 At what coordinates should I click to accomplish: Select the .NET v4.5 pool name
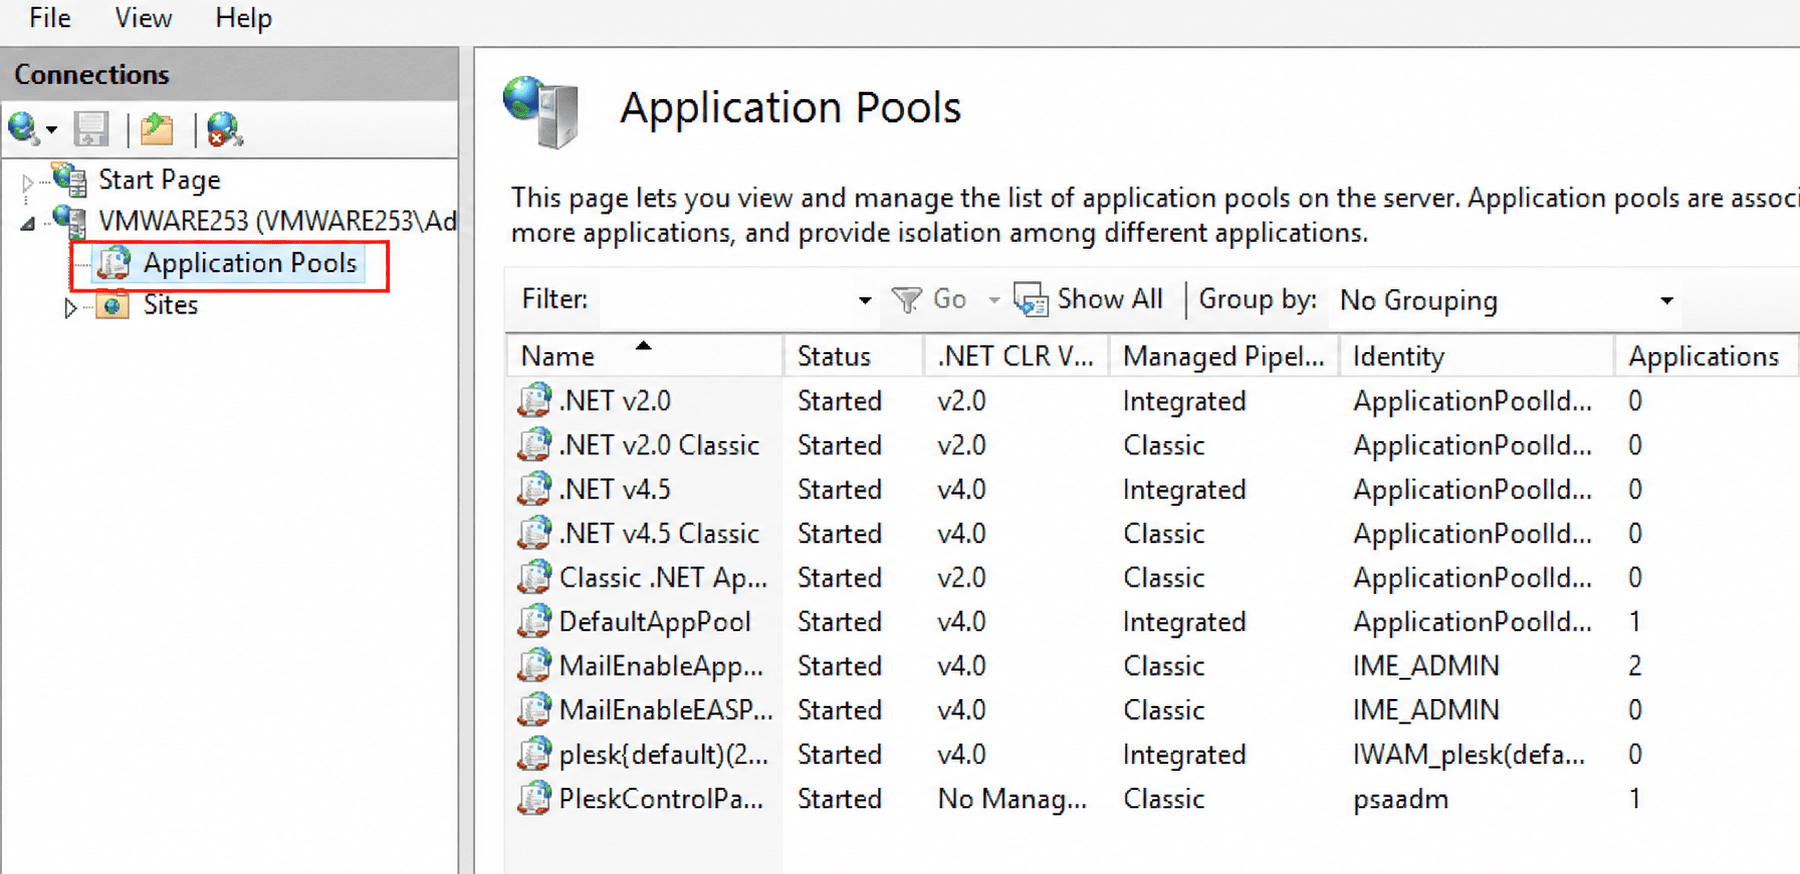pos(615,490)
